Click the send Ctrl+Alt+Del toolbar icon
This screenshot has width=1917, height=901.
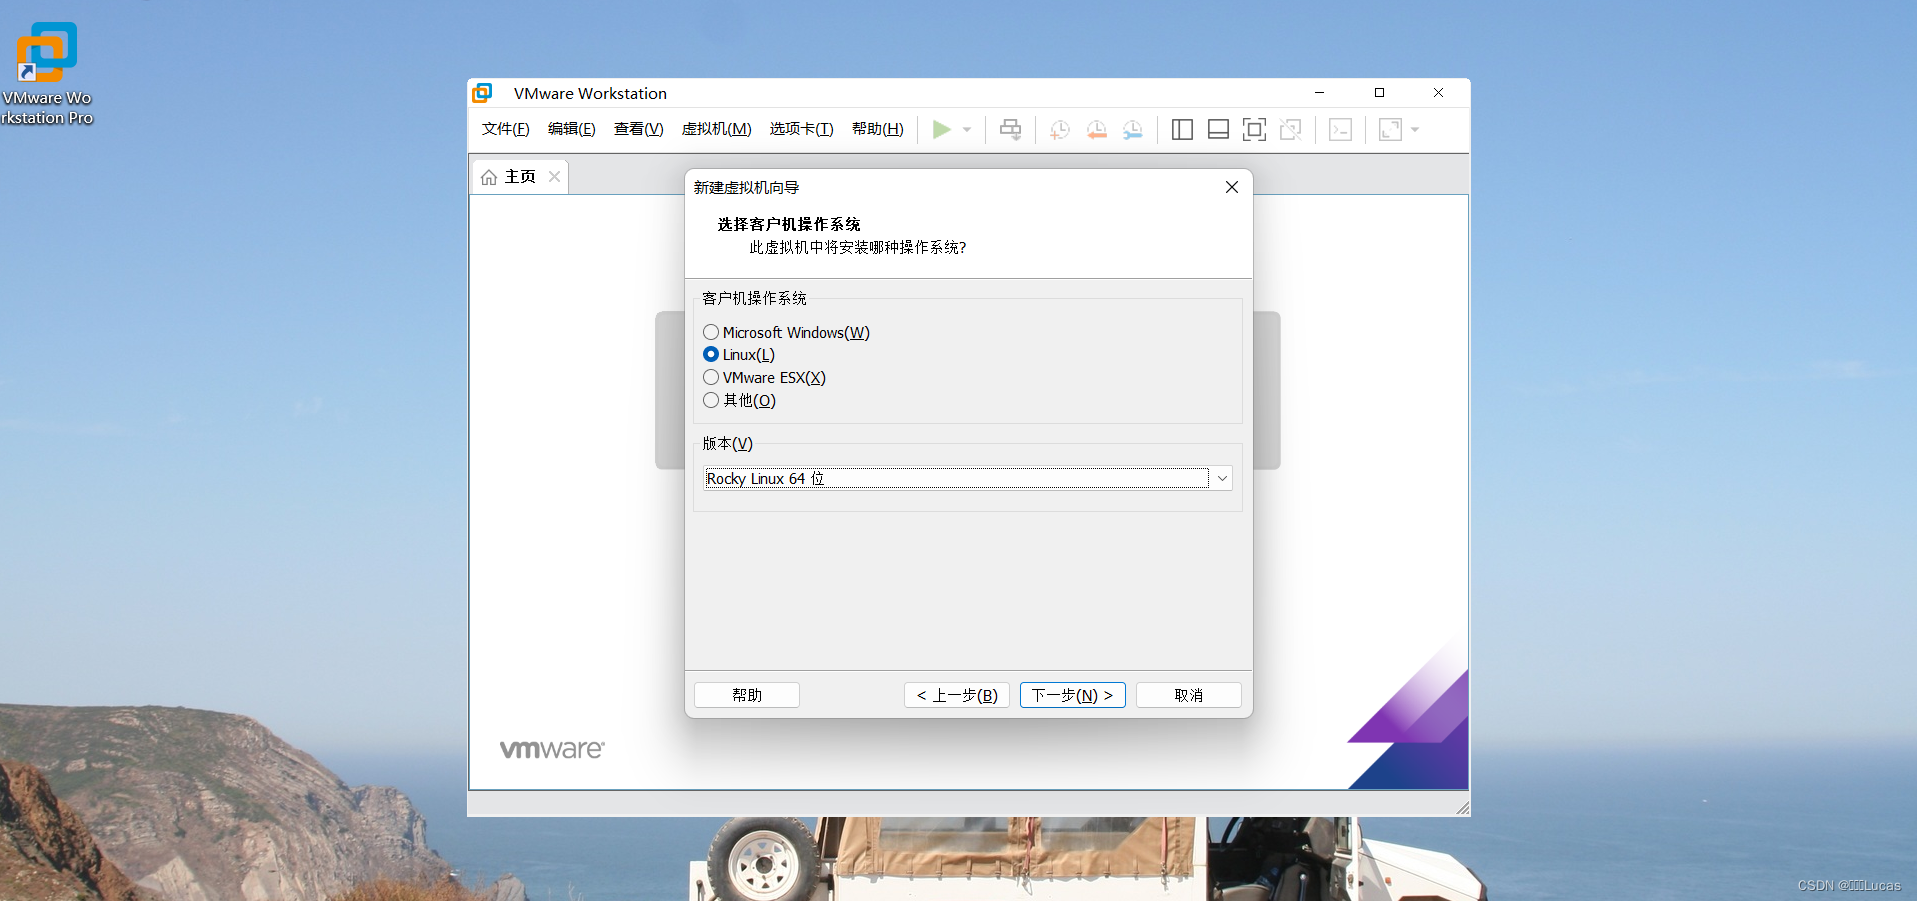(x=1011, y=130)
